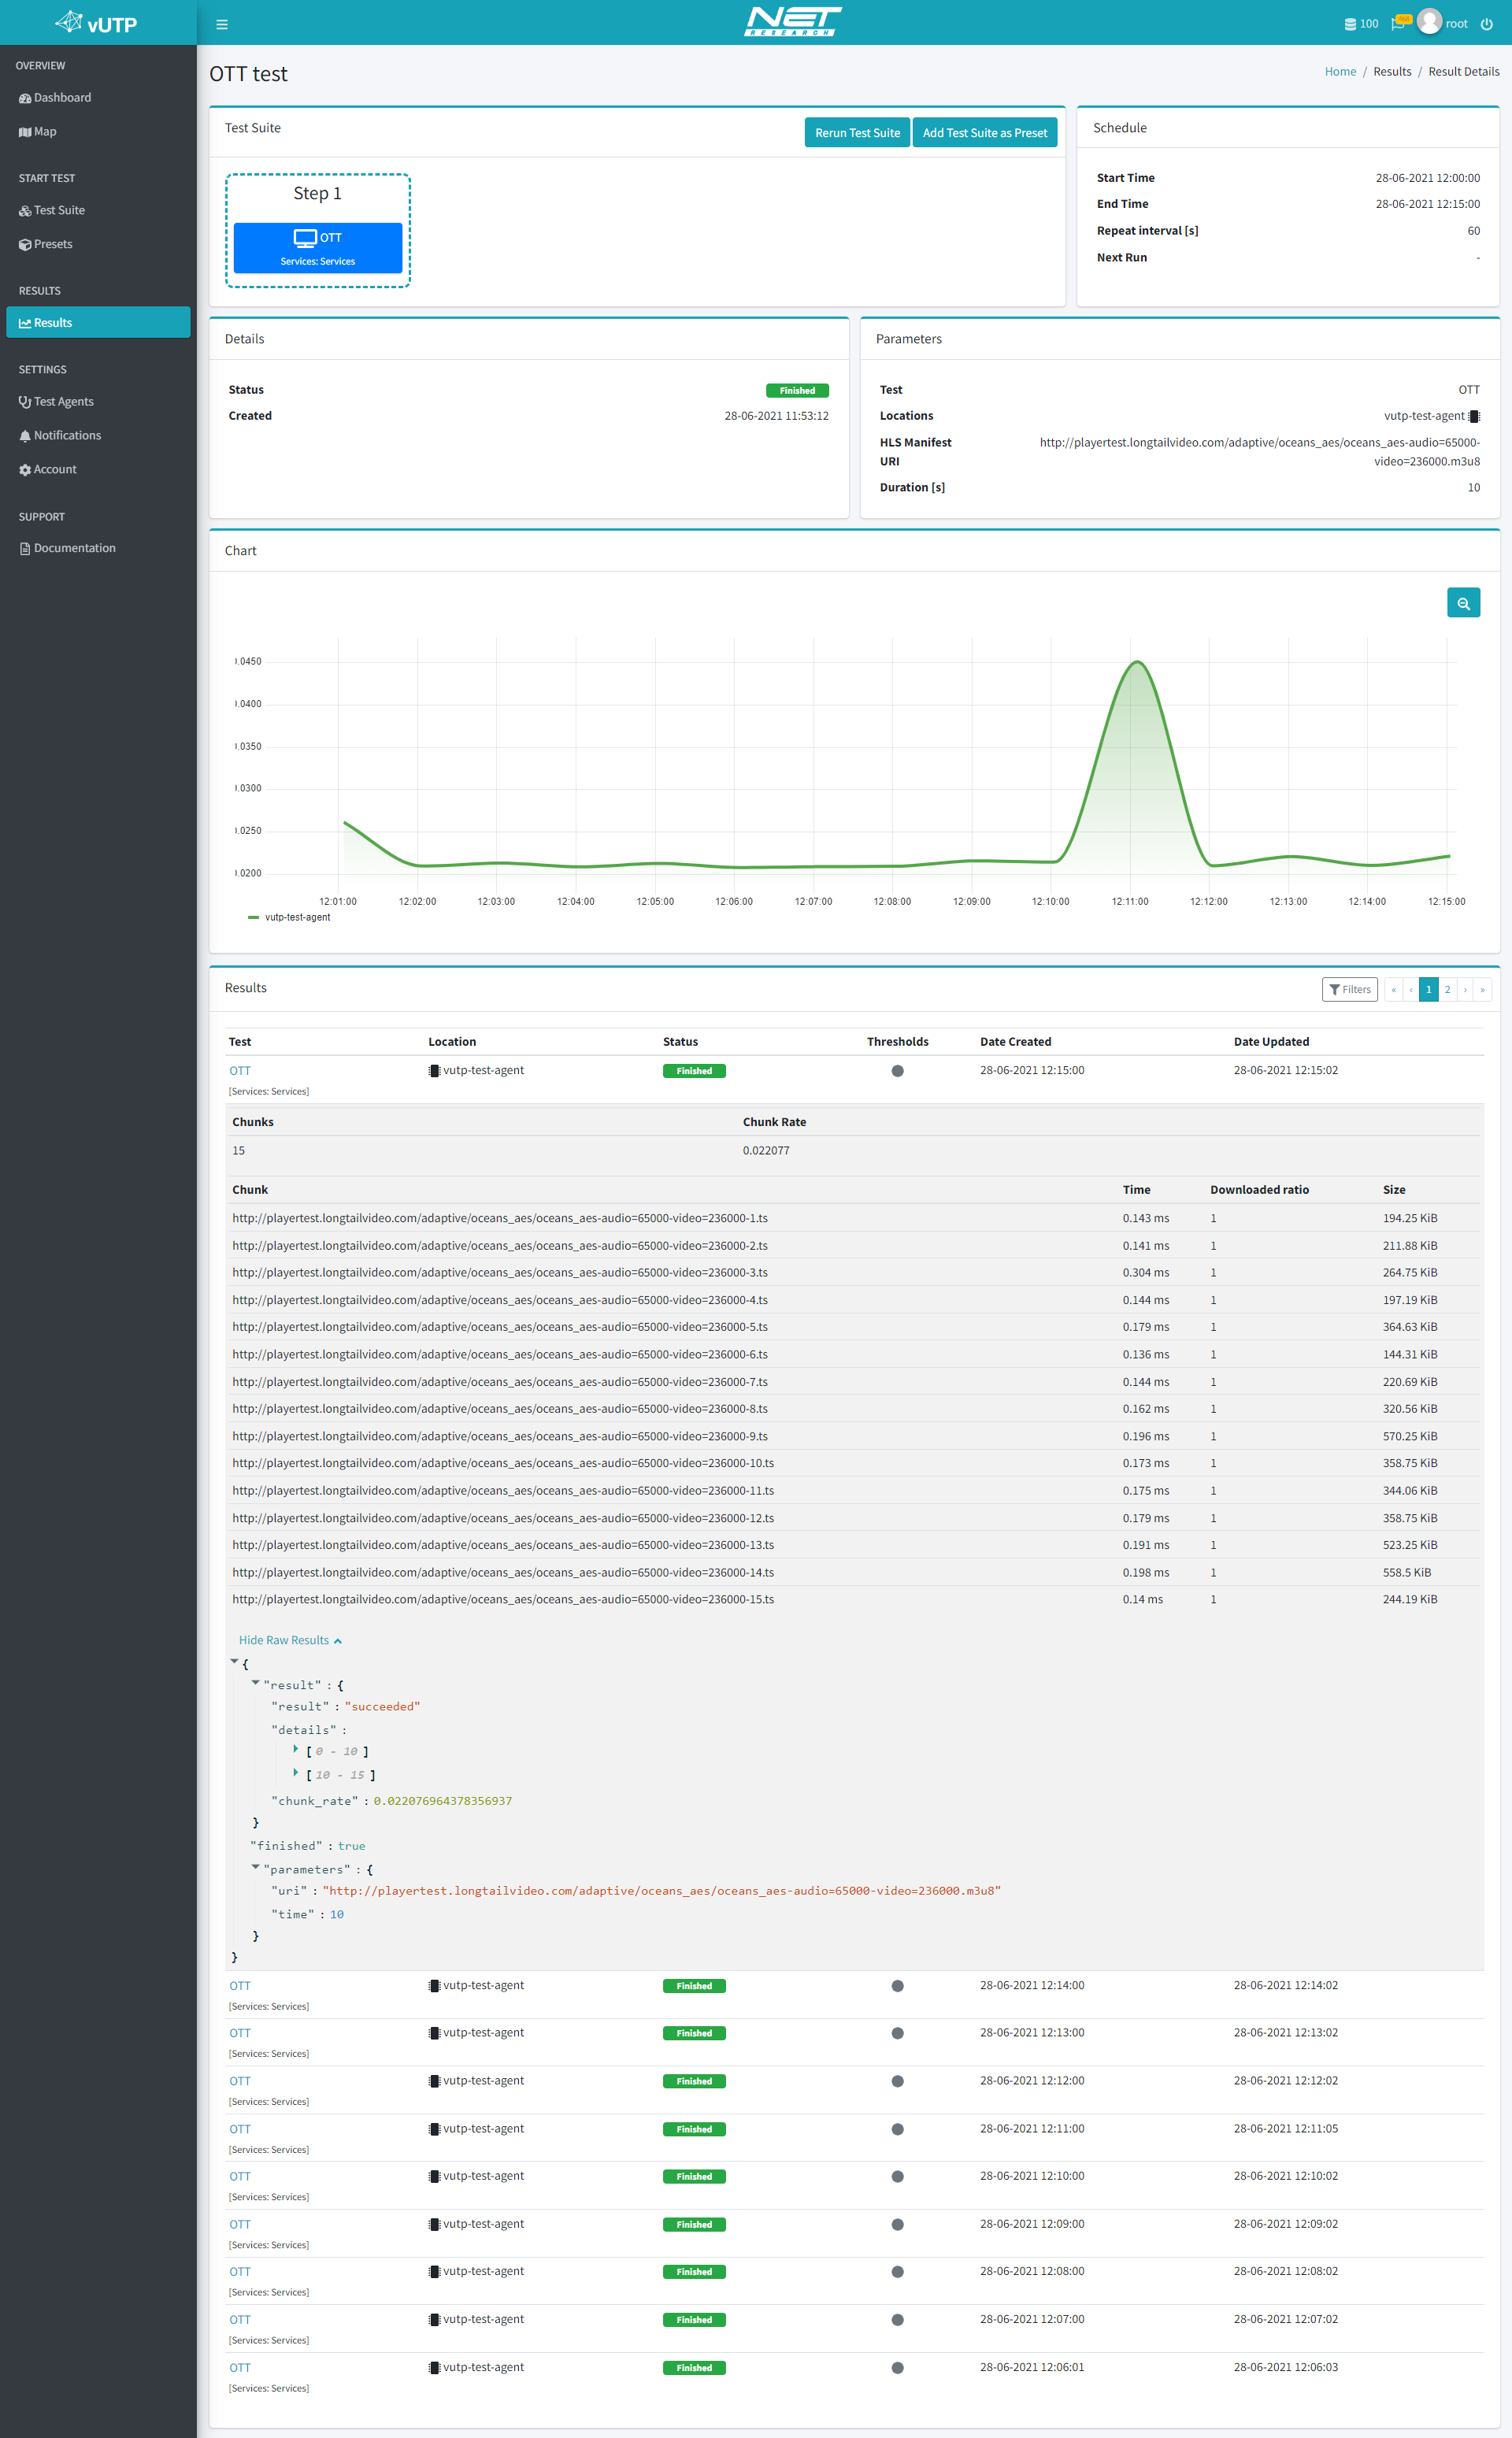Expand OTT result from 12:13:00
The height and width of the screenshot is (2438, 1512).
240,2032
